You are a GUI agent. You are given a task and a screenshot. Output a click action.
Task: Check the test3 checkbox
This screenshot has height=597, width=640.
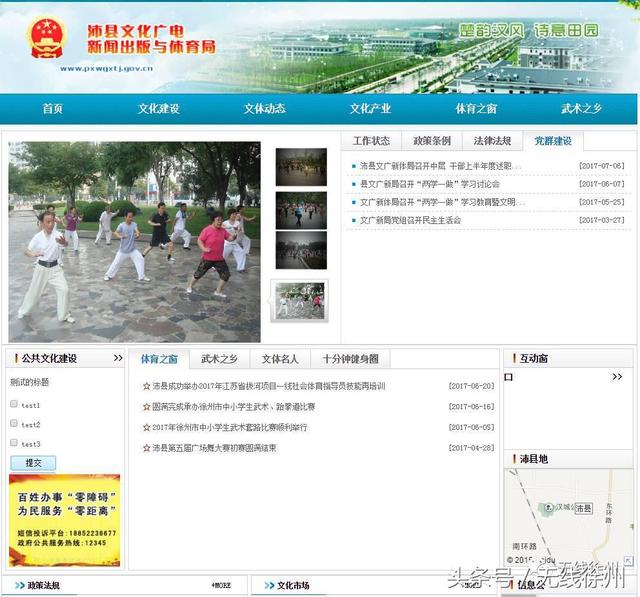(14, 442)
